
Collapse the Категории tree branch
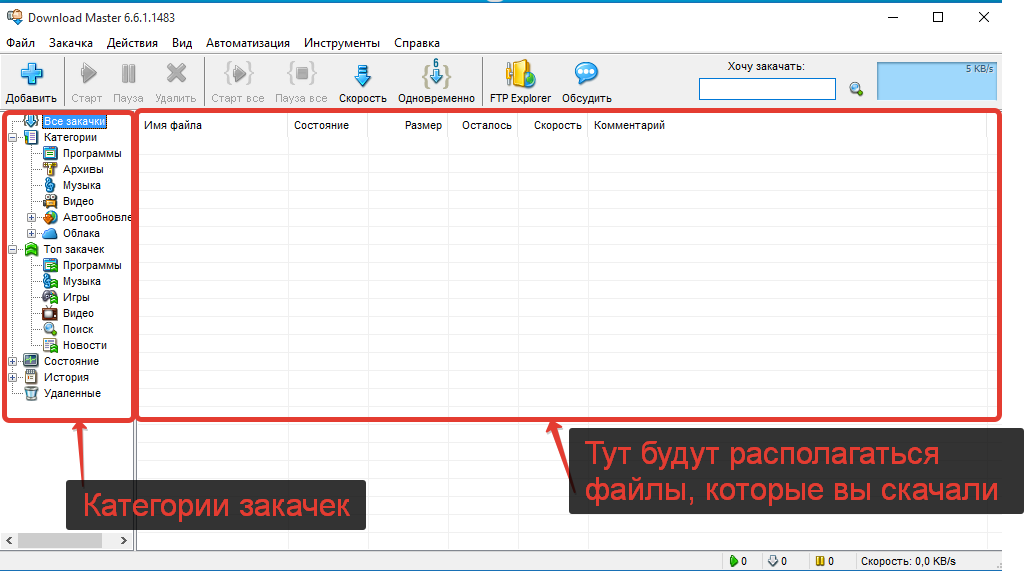(12, 137)
